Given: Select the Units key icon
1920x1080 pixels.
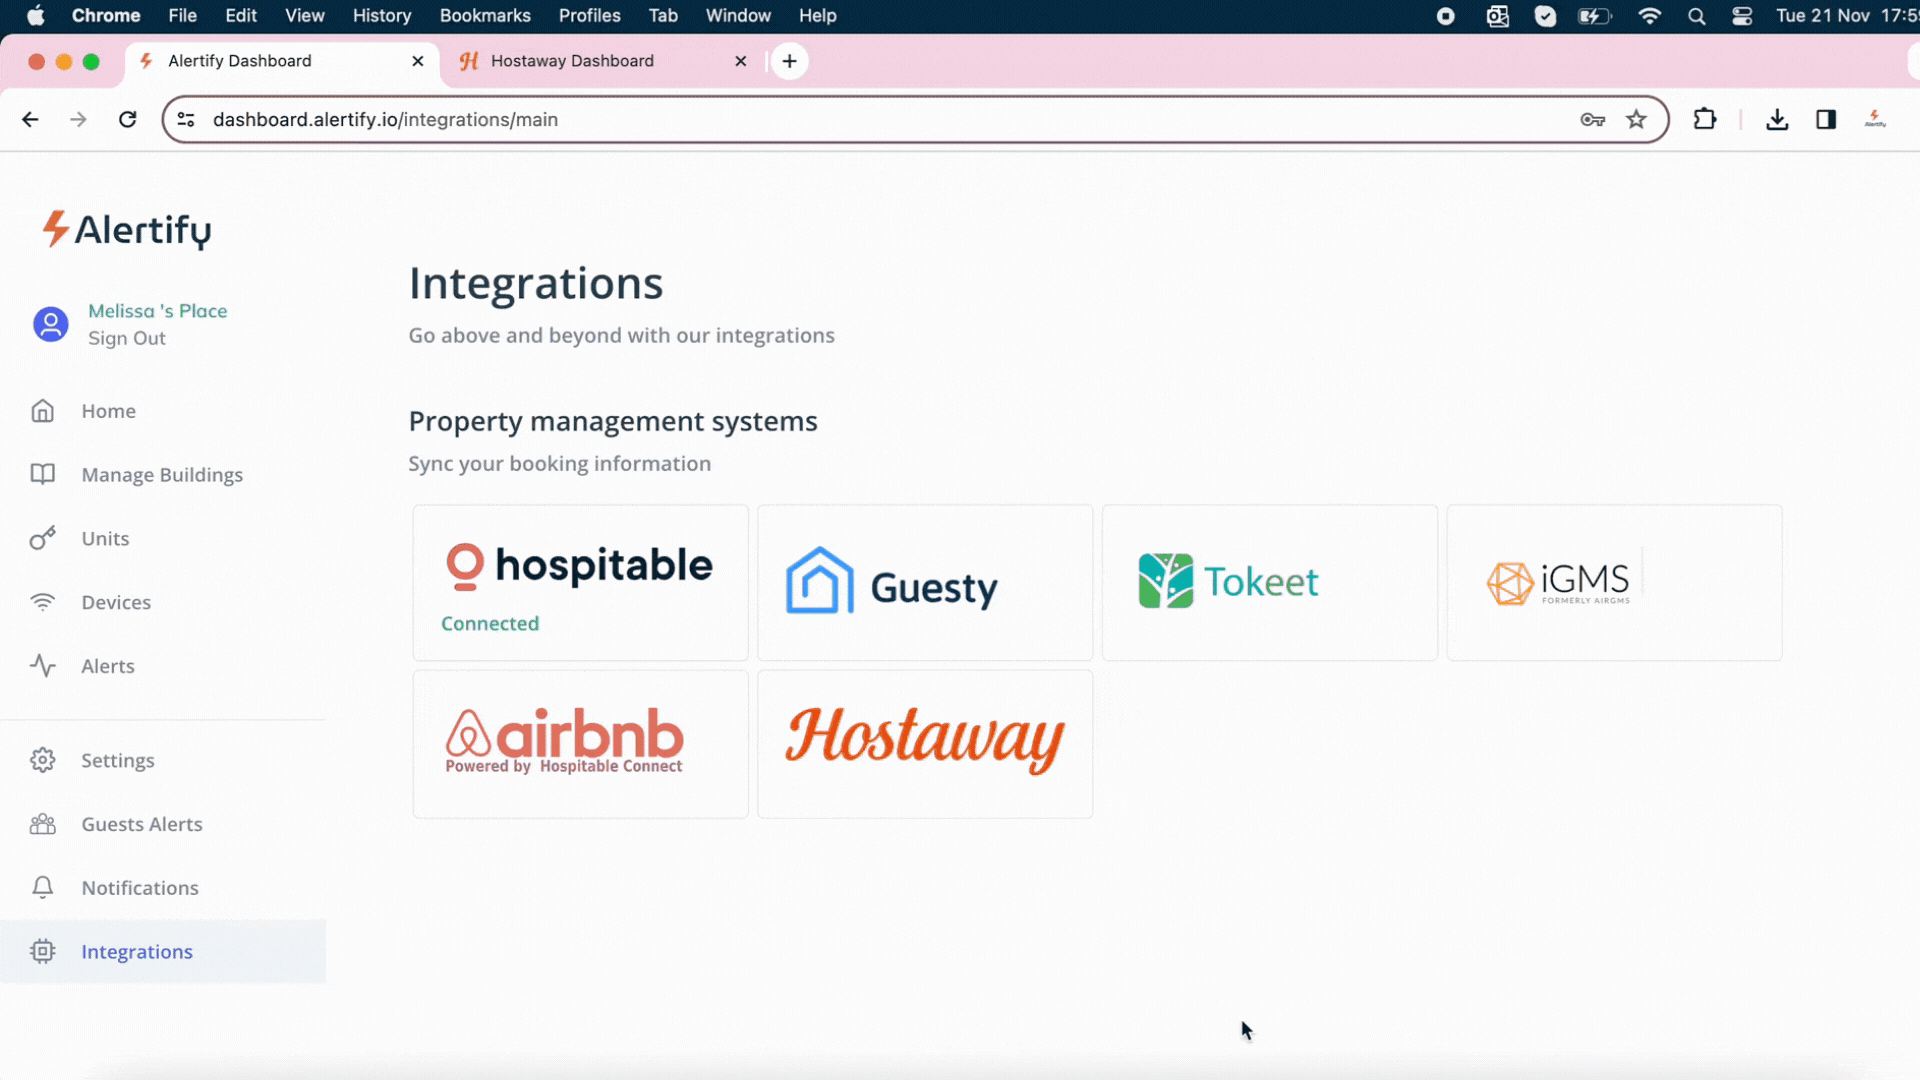Looking at the screenshot, I should [42, 538].
